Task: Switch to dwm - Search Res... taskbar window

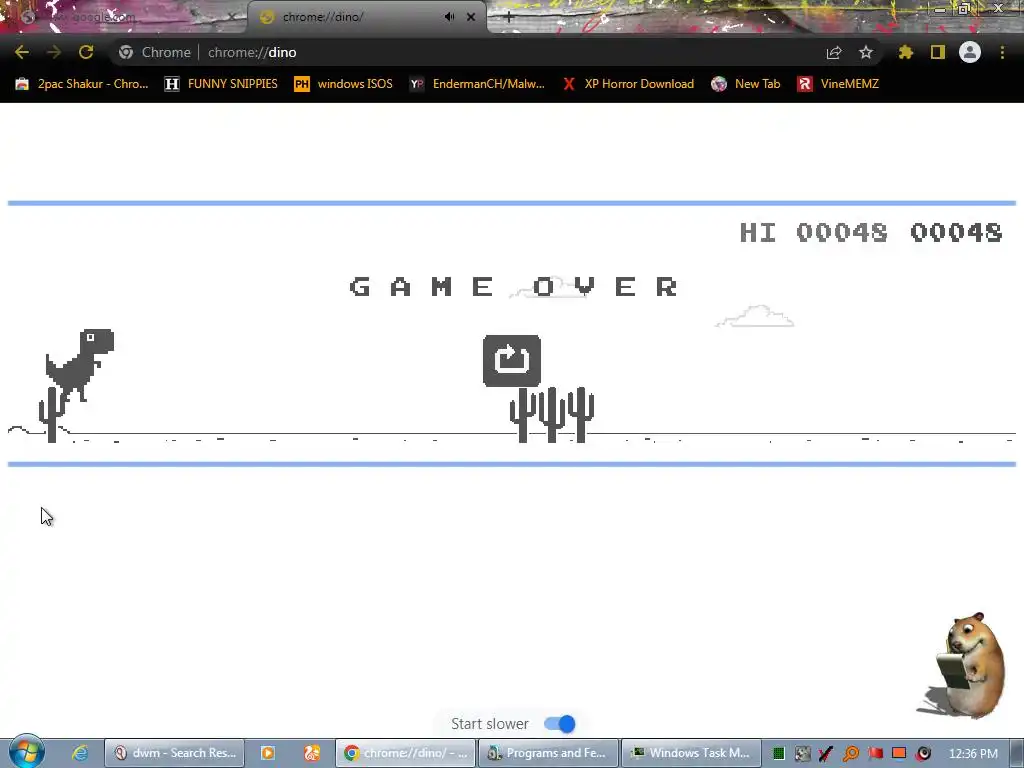Action: [x=175, y=753]
